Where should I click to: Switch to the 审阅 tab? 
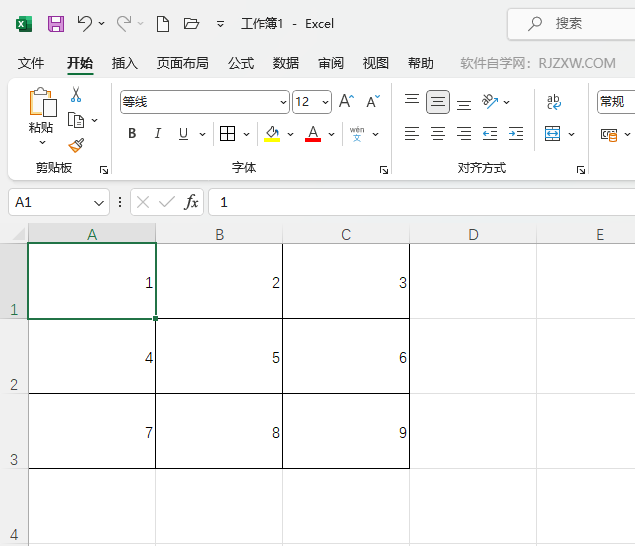pyautogui.click(x=331, y=63)
